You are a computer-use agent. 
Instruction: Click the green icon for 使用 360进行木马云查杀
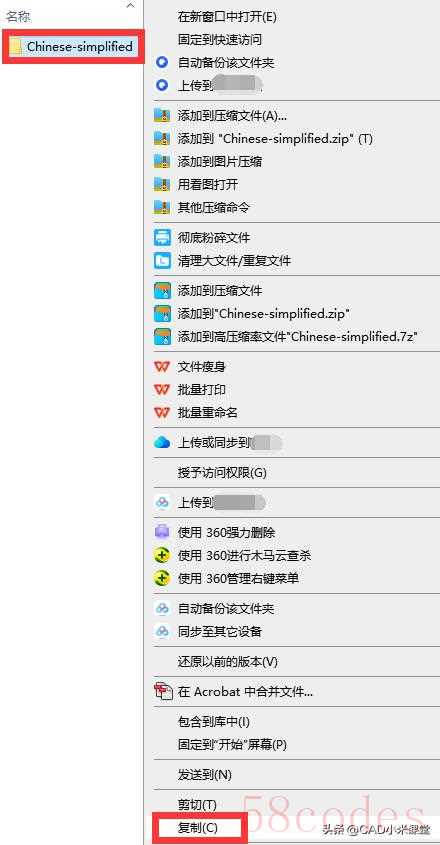(162, 556)
